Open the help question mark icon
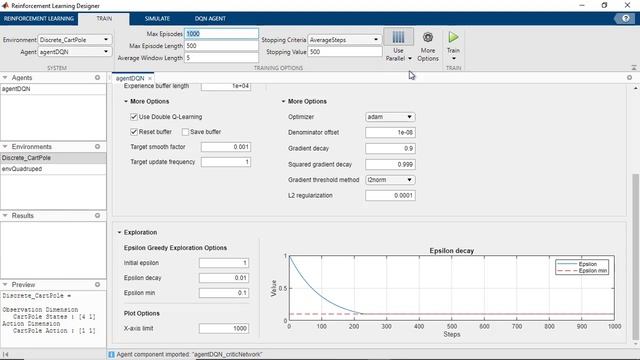Screen dimensions: 640x360 click(626, 18)
